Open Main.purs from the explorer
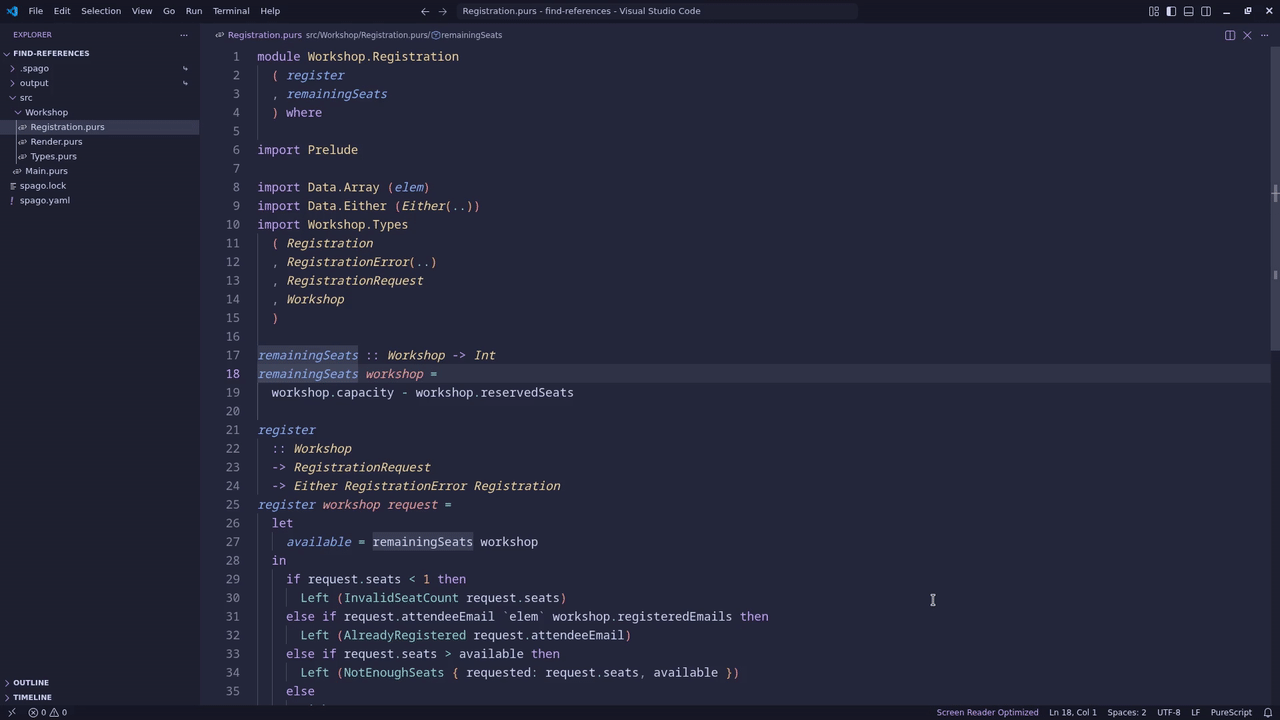 100,171
